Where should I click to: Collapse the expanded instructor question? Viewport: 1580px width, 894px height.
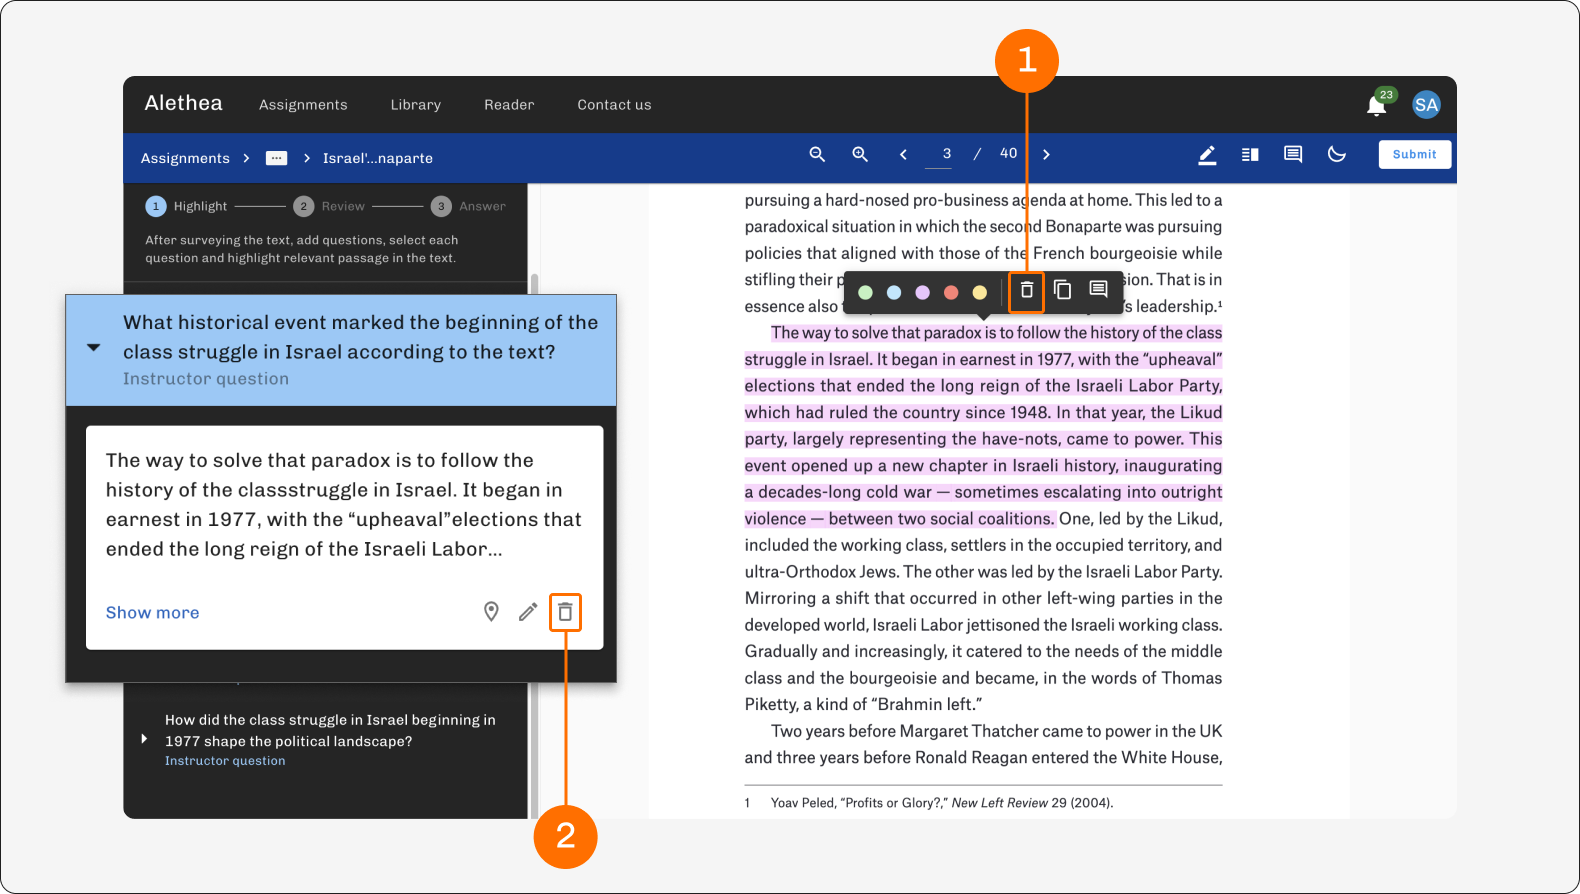point(93,348)
